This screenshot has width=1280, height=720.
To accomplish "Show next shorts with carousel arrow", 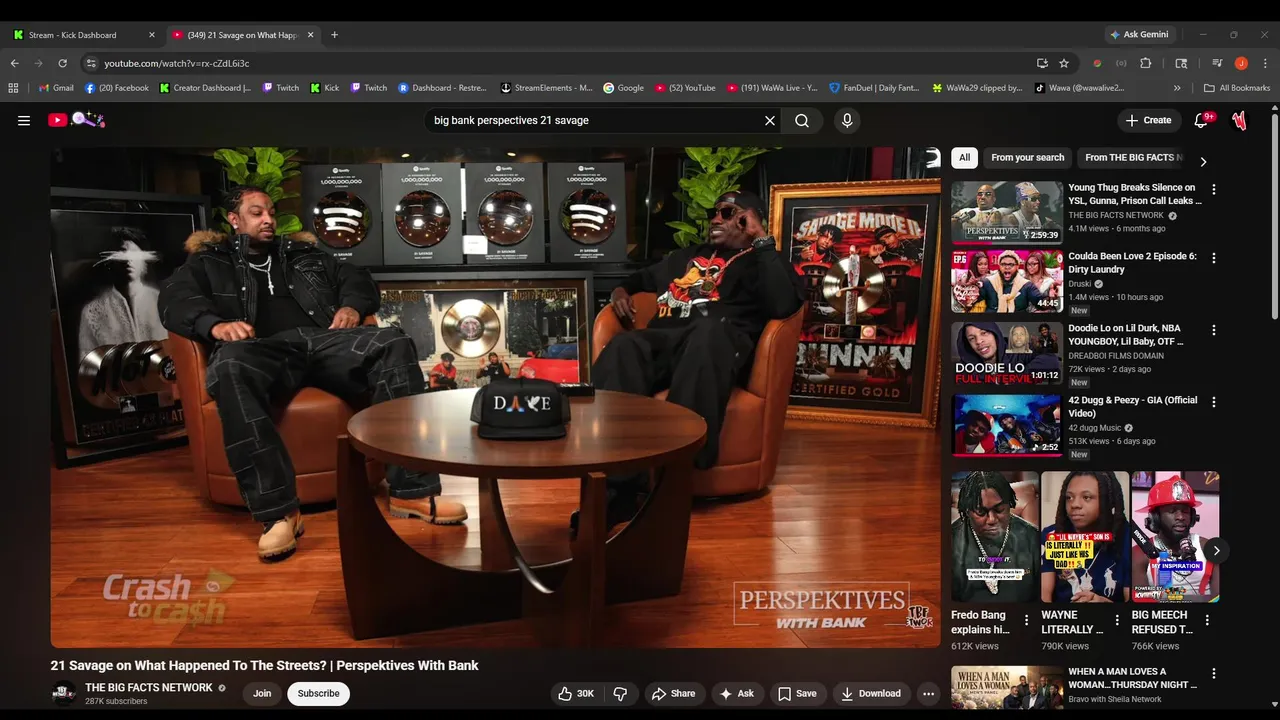I will coord(1216,550).
